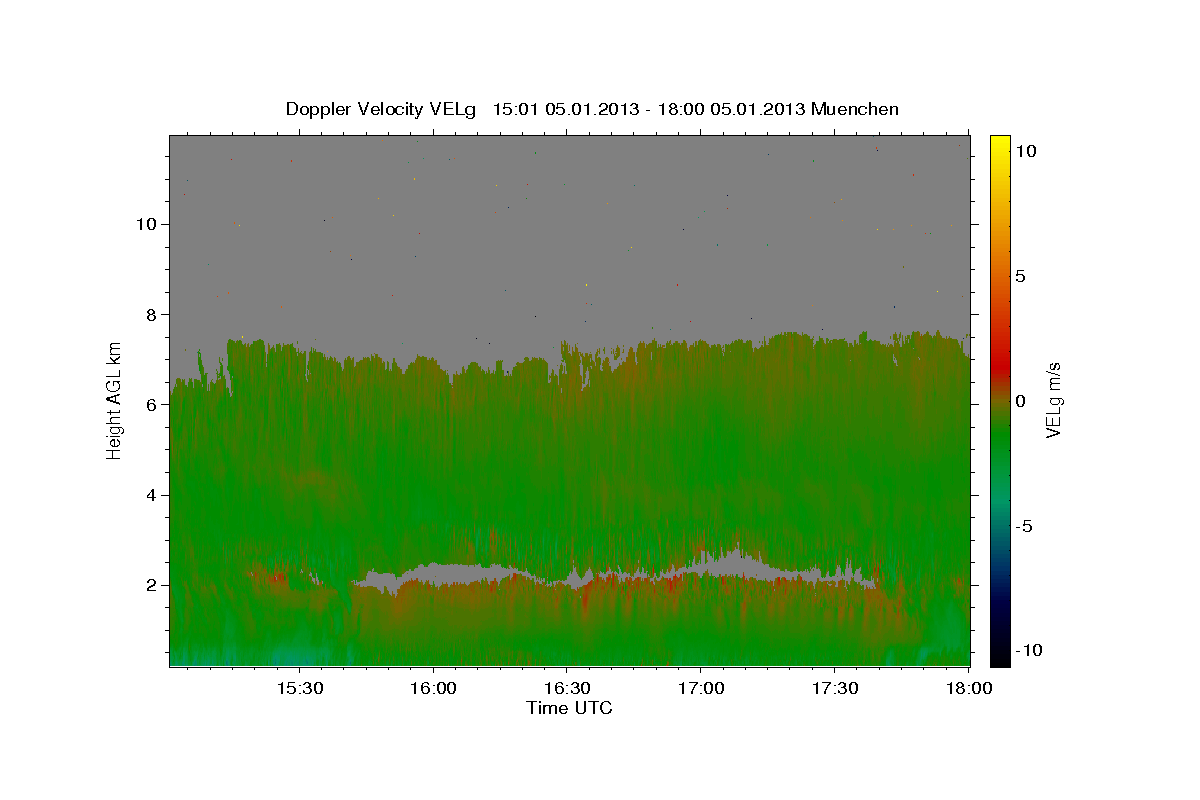Click the plot title 'Doppler Velocity VELg'
The width and height of the screenshot is (1200, 800).
click(383, 109)
